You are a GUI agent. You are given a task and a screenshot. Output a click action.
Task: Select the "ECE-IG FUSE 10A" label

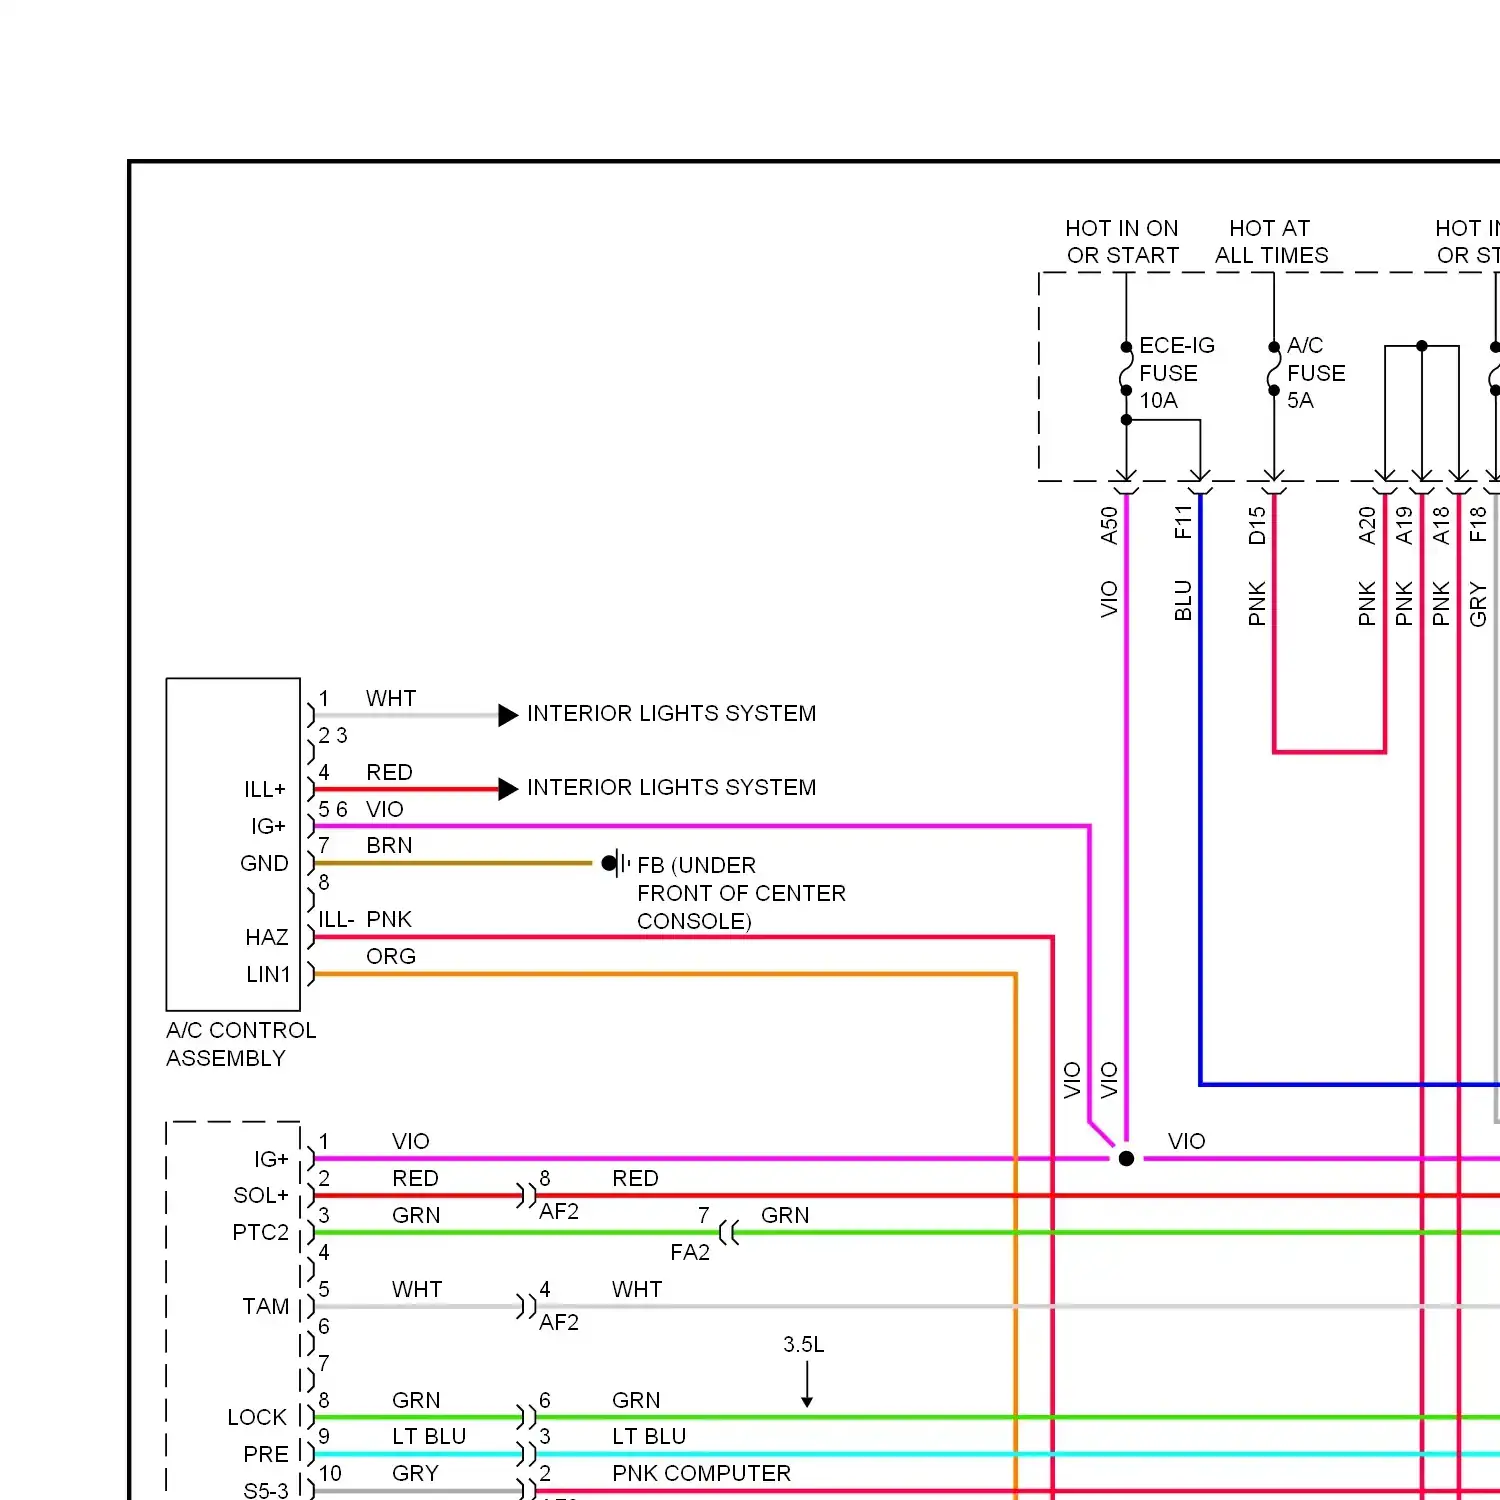1177,373
